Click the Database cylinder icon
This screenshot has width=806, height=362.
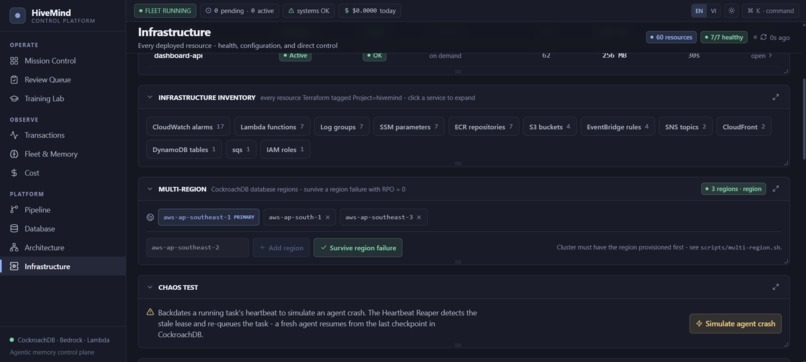(x=14, y=229)
